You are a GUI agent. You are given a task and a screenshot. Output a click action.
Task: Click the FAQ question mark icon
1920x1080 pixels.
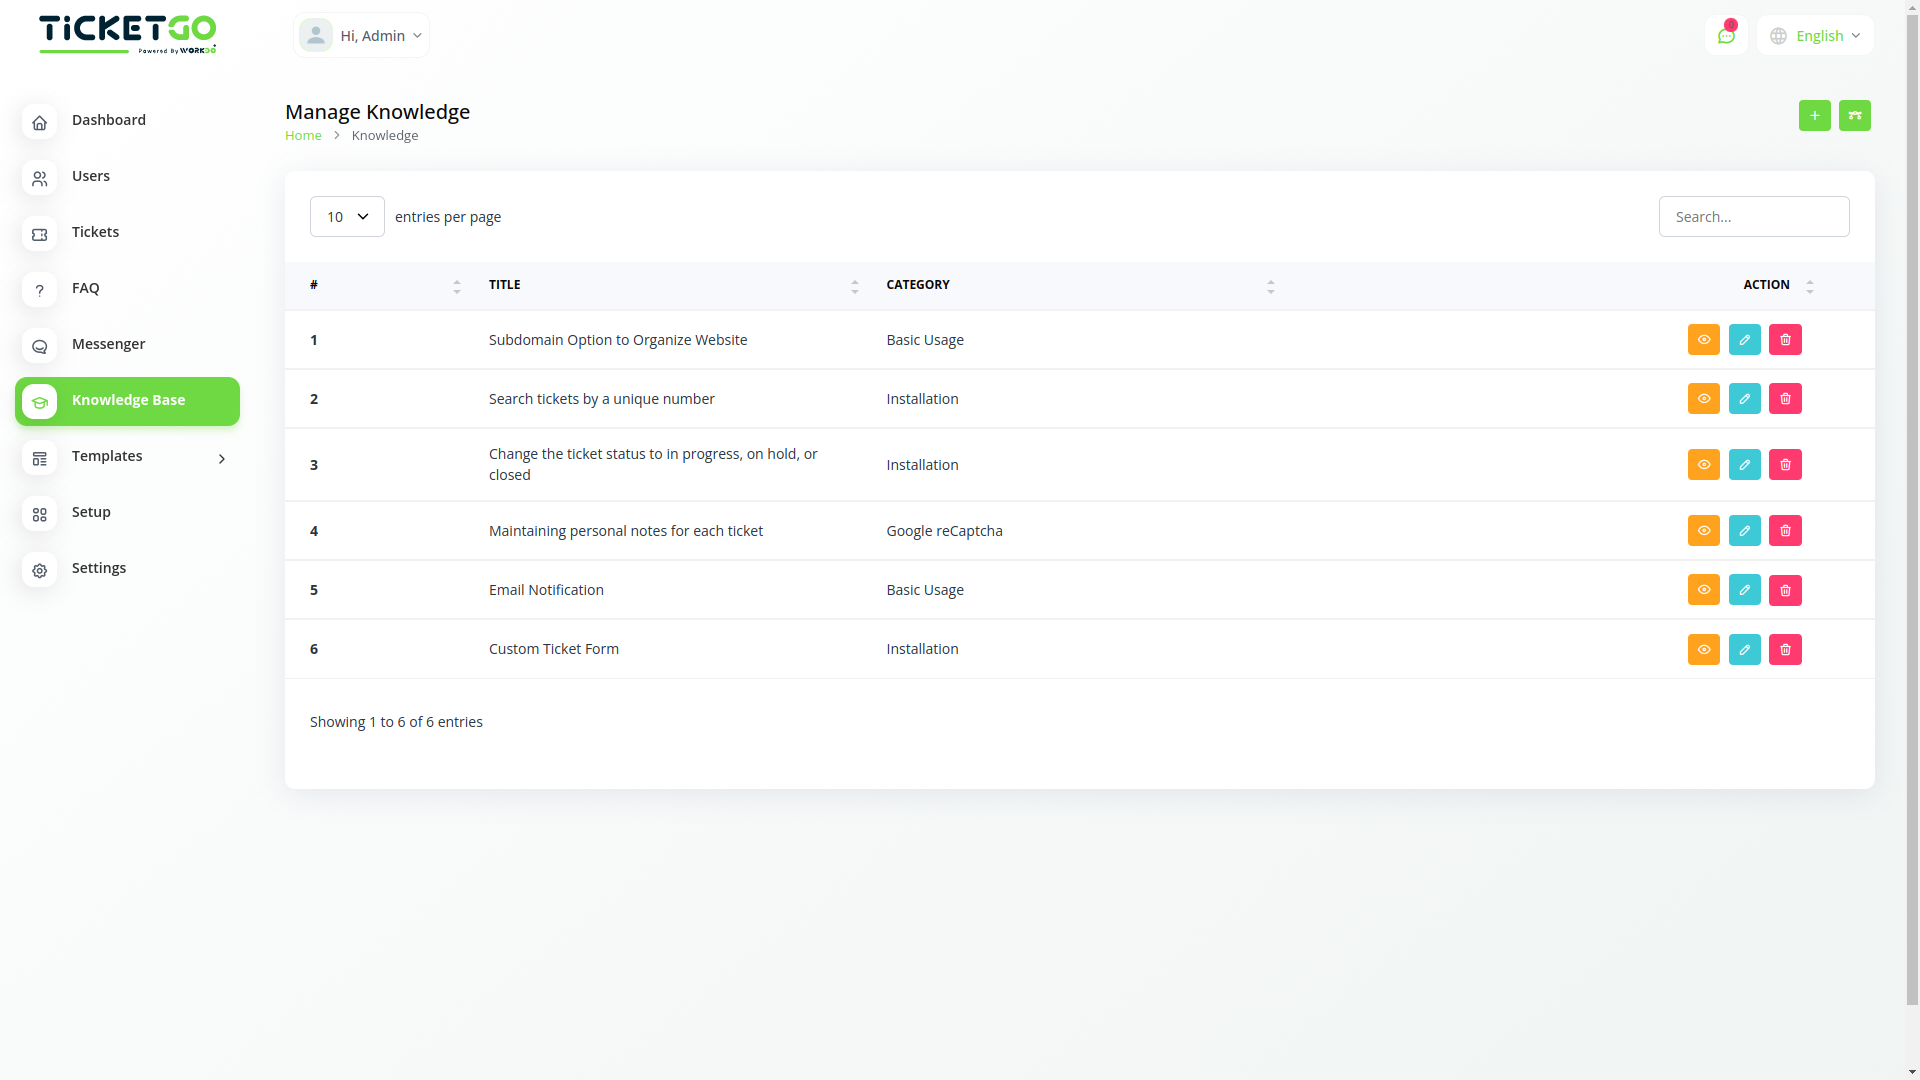tap(39, 290)
